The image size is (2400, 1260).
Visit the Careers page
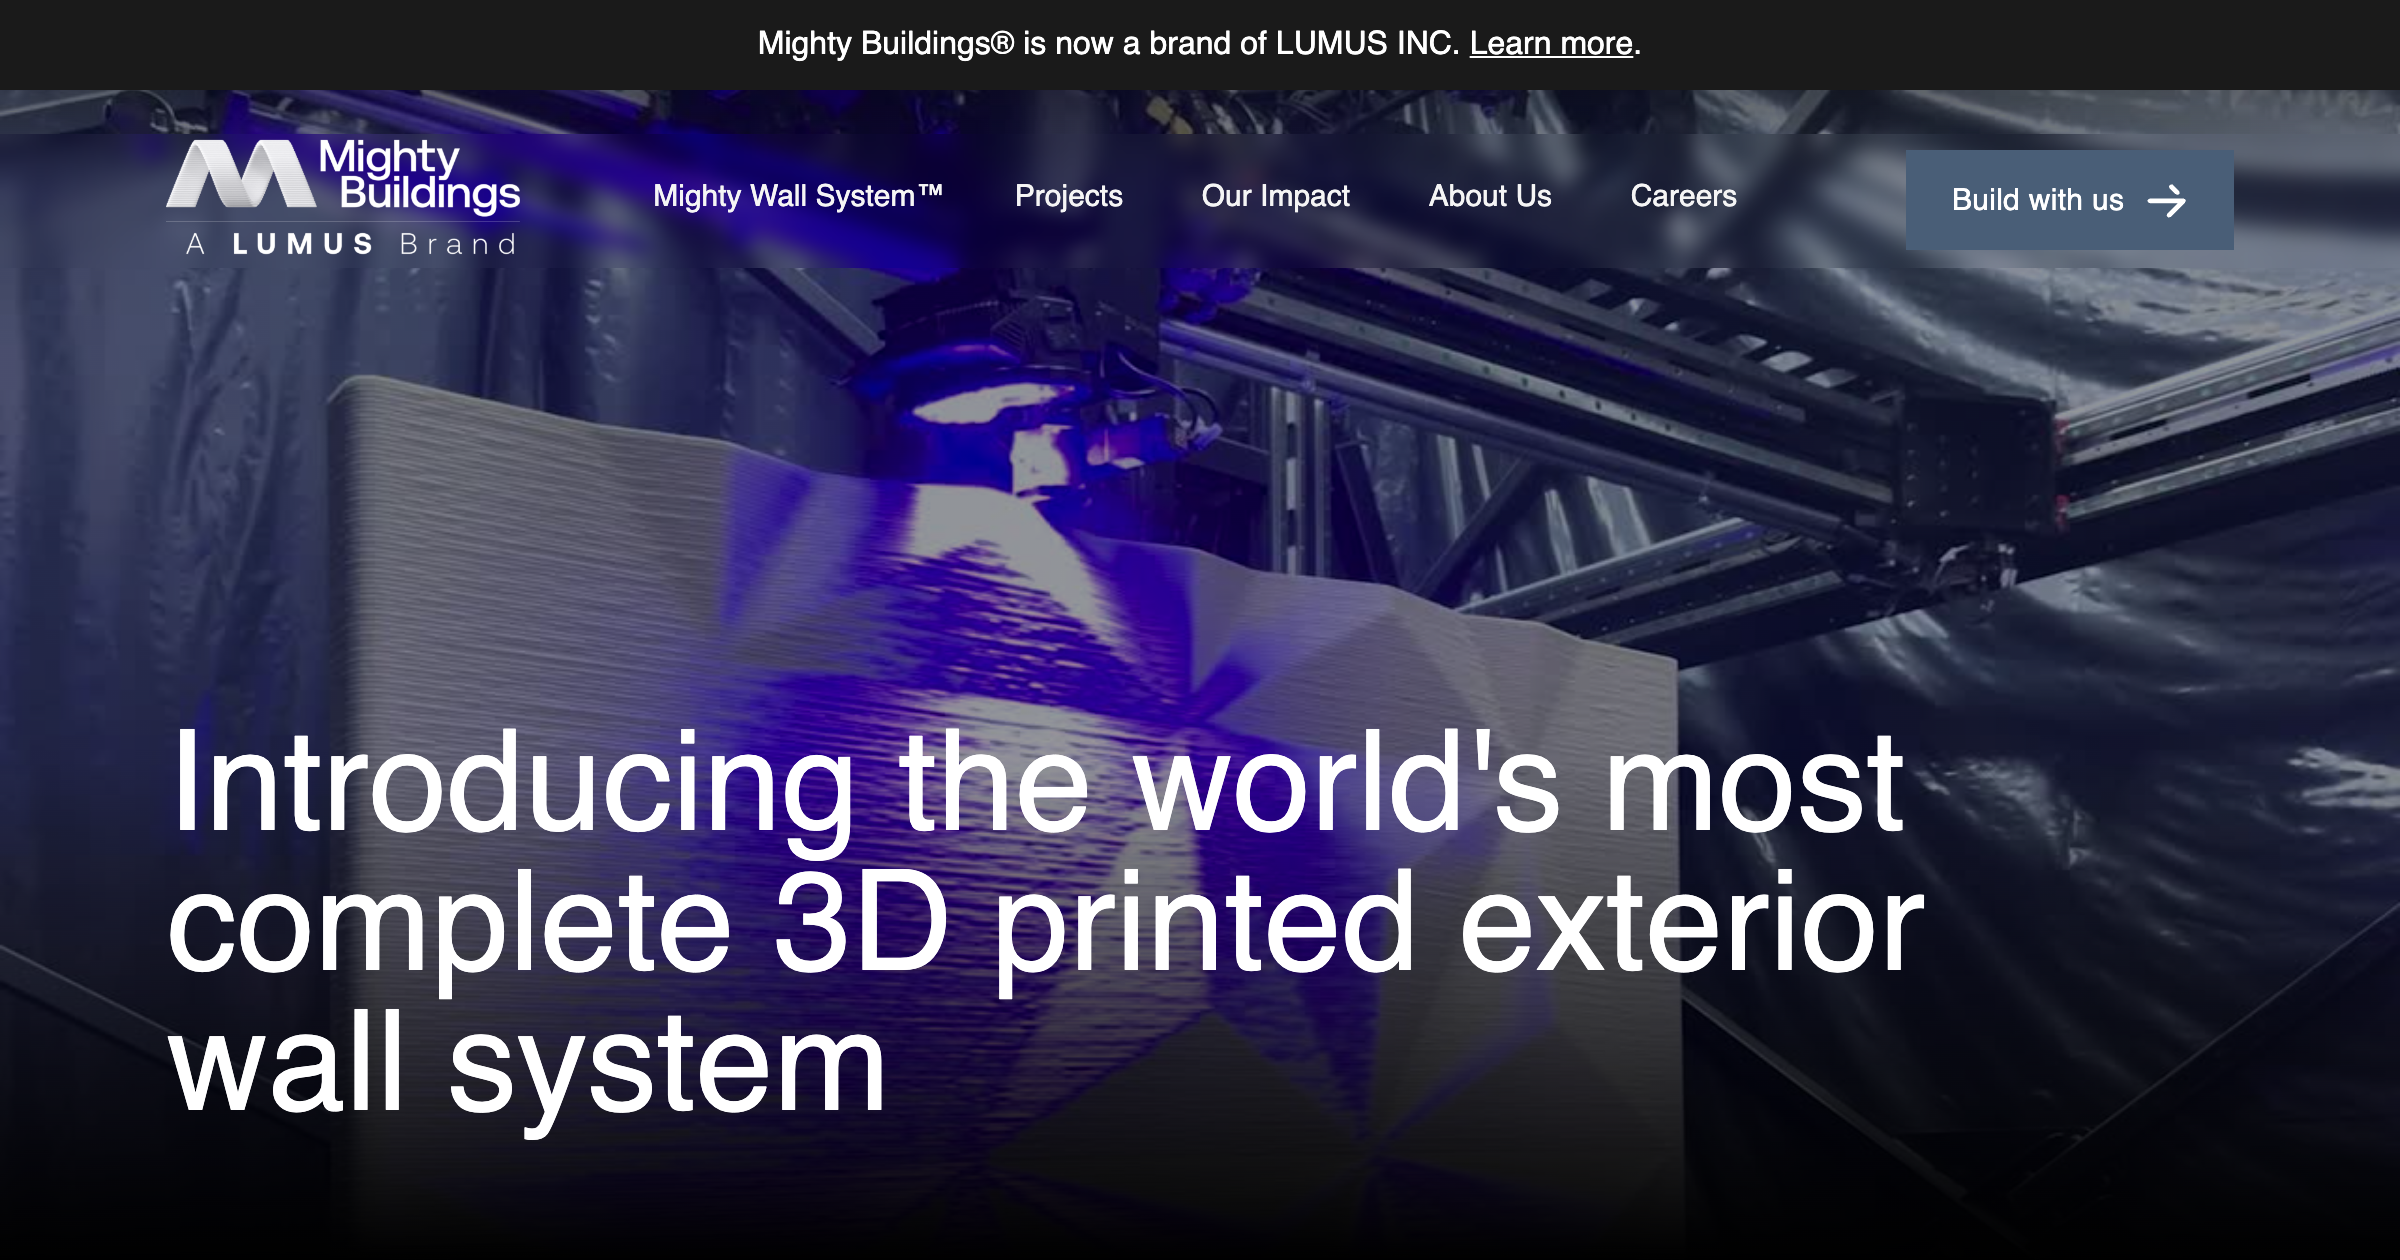(1683, 196)
